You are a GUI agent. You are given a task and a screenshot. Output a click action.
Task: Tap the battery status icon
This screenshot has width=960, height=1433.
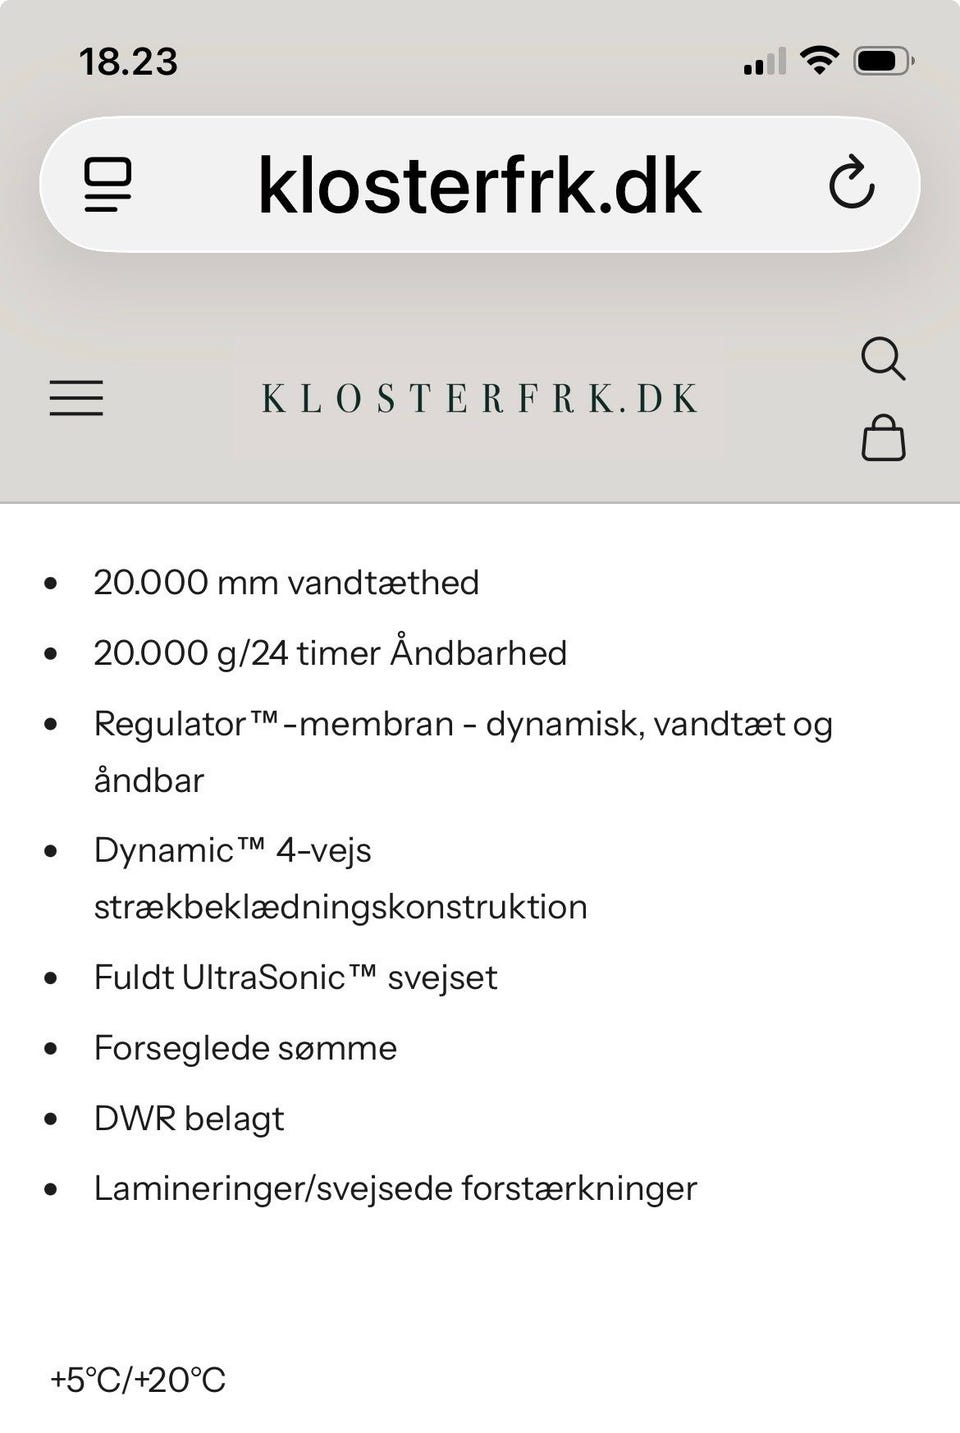point(883,61)
